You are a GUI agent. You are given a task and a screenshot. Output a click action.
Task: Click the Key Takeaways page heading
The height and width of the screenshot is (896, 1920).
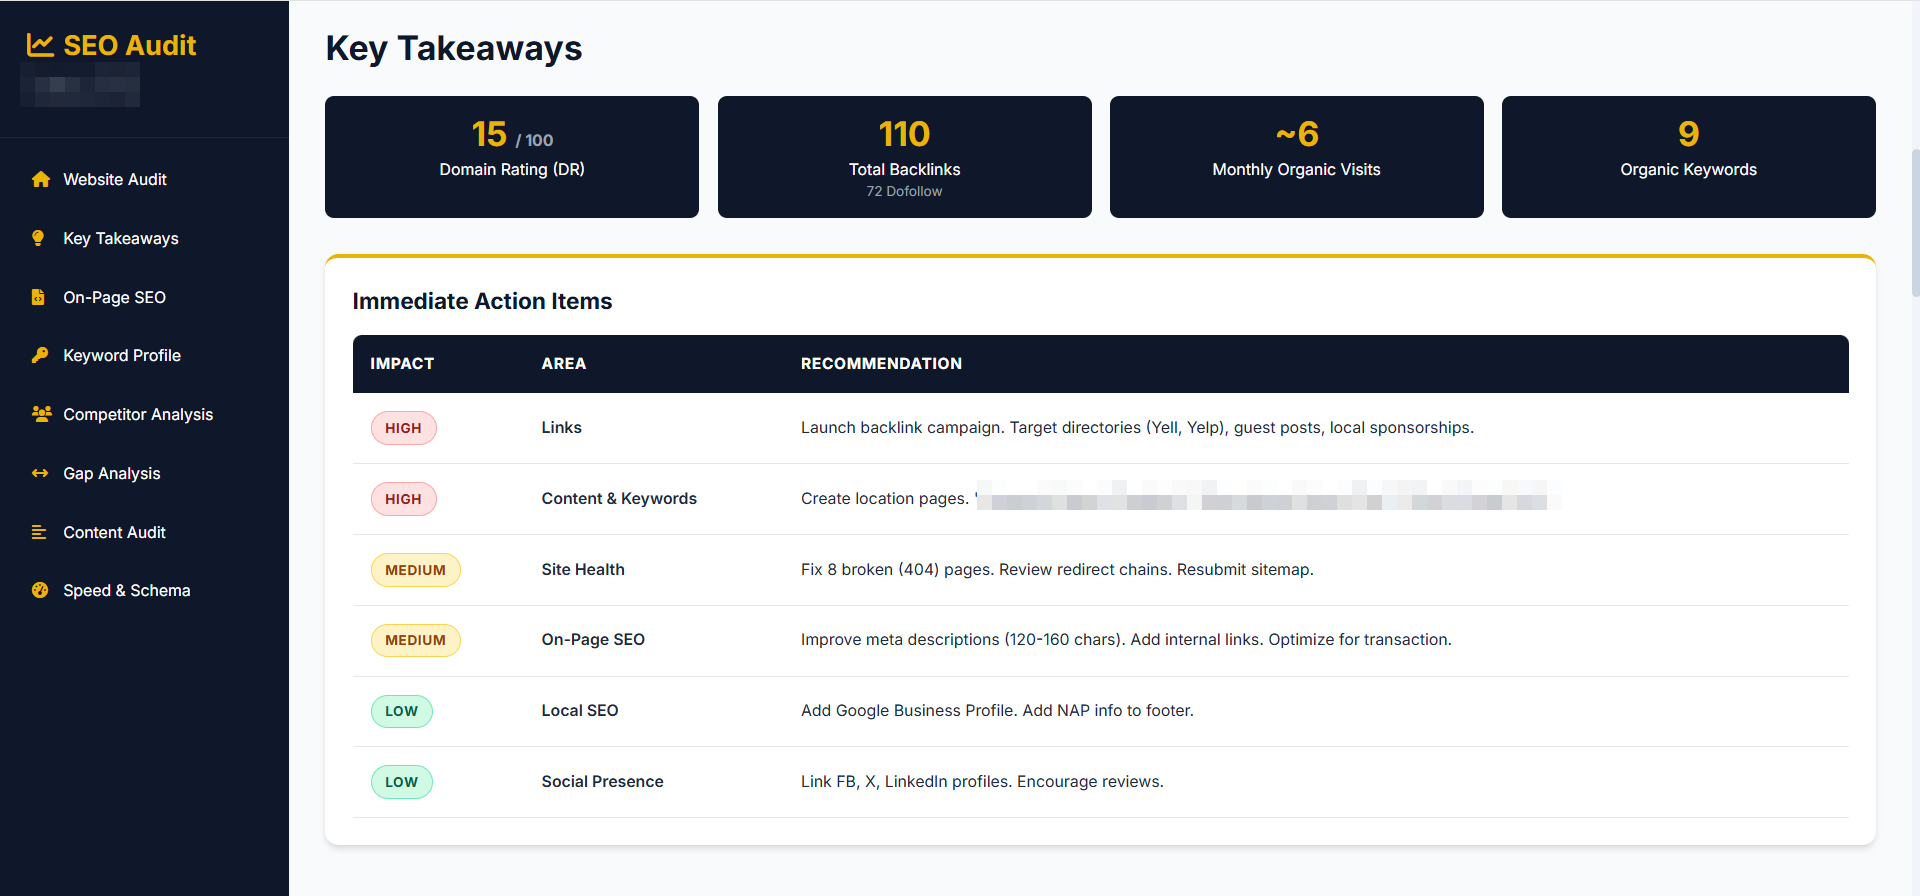click(x=454, y=48)
